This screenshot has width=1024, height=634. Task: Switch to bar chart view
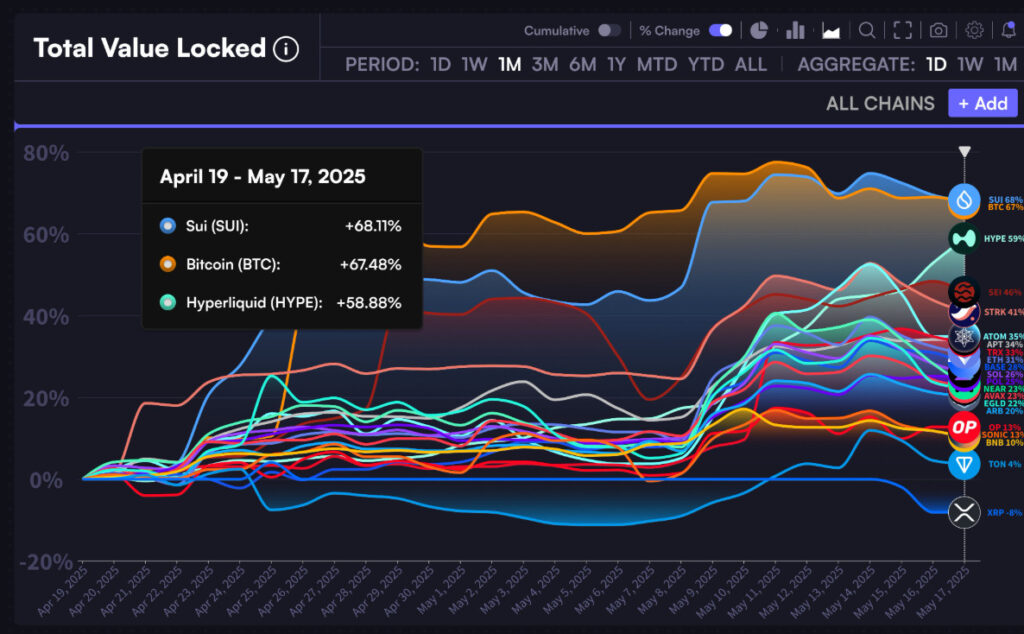795,31
